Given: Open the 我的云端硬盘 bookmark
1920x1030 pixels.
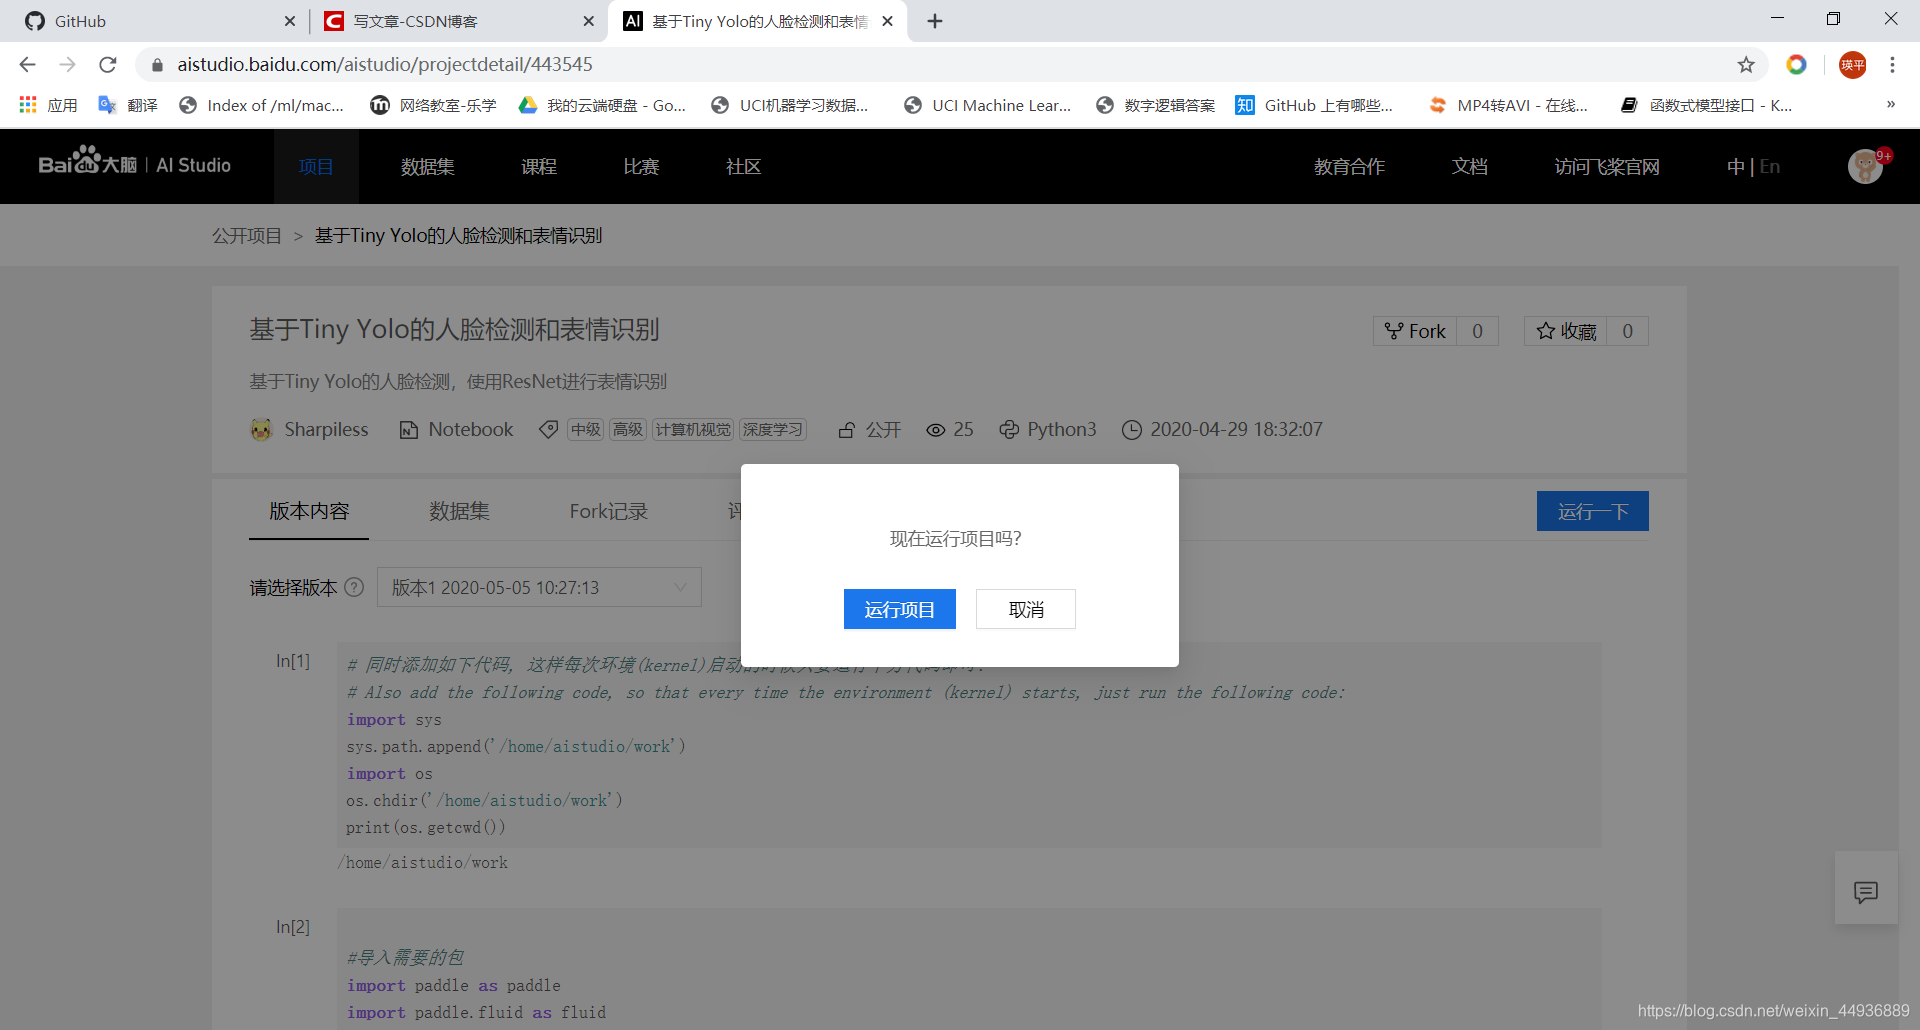Looking at the screenshot, I should (602, 105).
